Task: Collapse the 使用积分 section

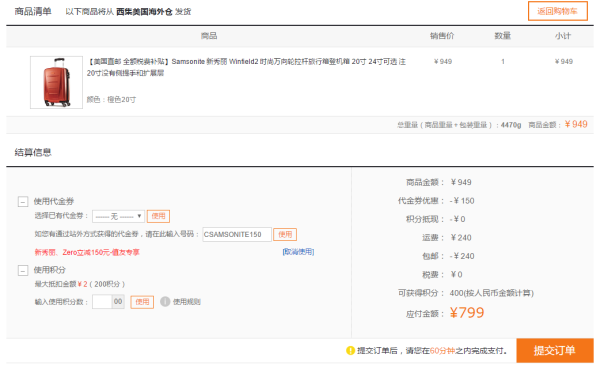Action: [23, 270]
